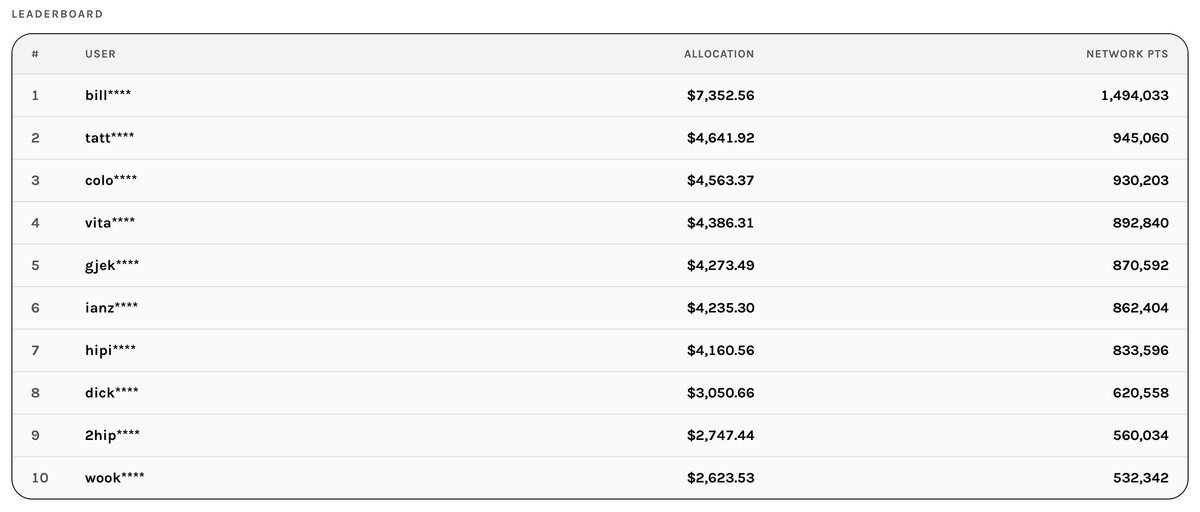Select the $2,623.53 allocation cell

[720, 478]
